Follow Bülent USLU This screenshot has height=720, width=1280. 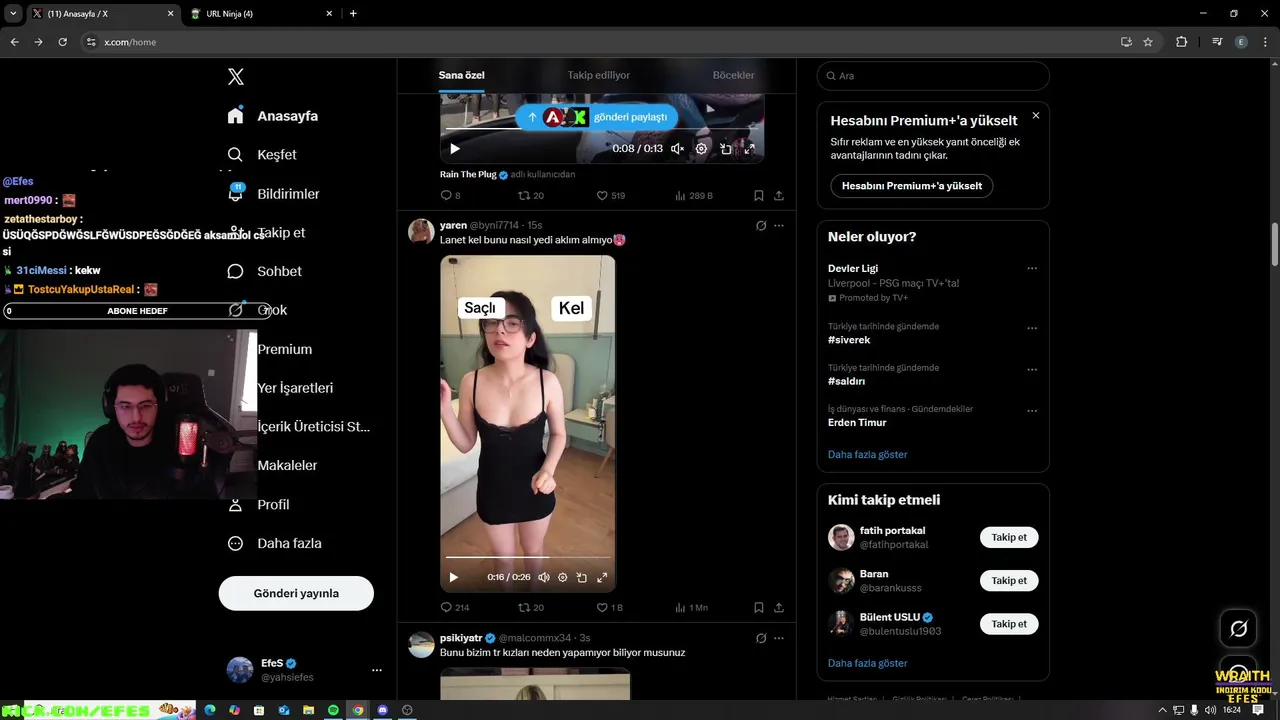pos(1009,624)
